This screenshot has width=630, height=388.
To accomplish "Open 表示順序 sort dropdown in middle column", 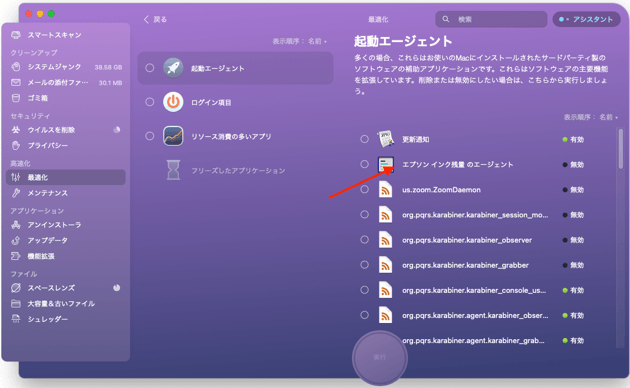I will (300, 41).
